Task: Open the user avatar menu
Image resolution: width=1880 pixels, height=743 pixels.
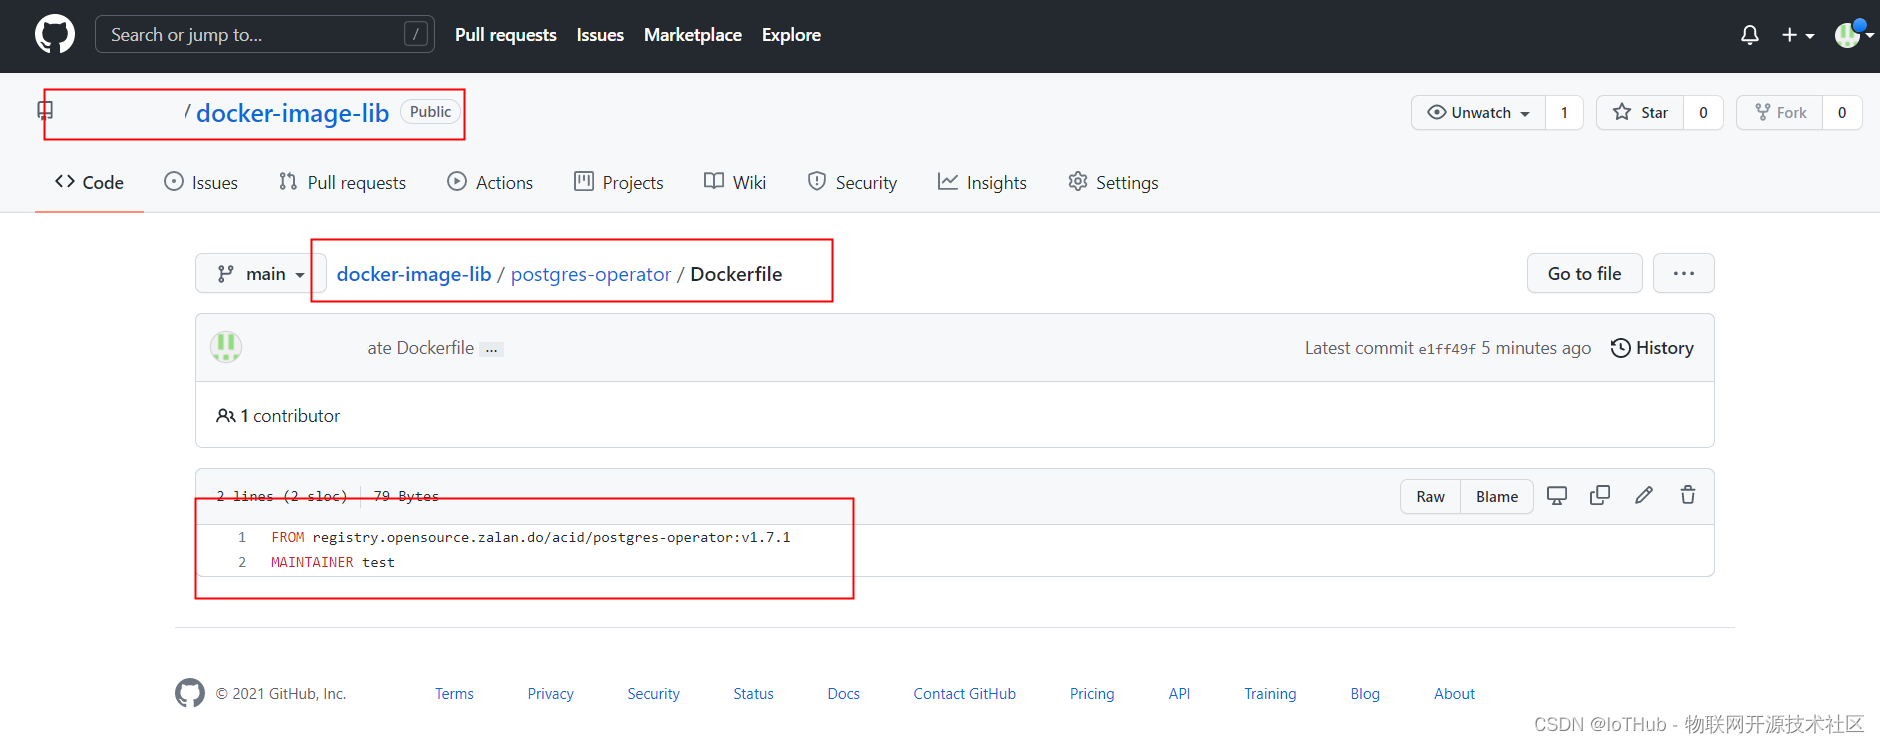Action: [1853, 35]
